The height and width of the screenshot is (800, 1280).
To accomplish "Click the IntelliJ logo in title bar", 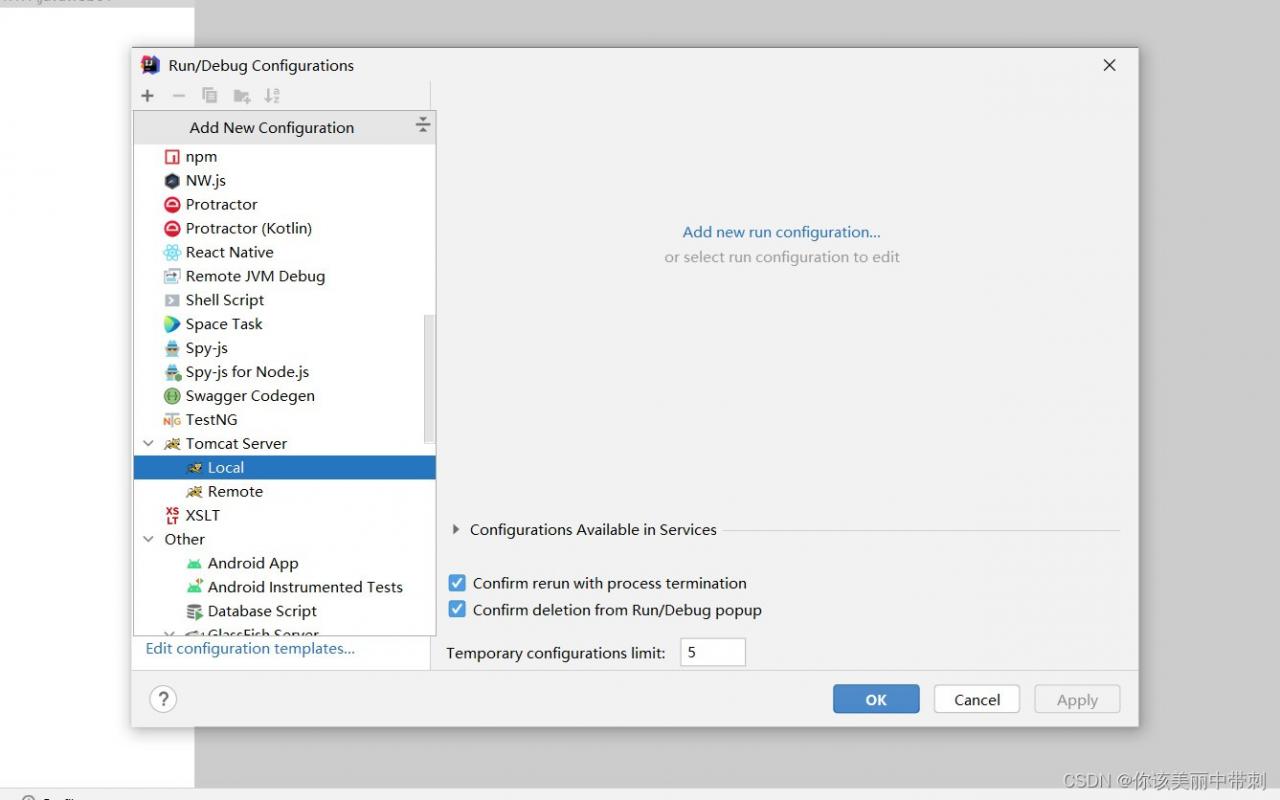I will (x=151, y=65).
